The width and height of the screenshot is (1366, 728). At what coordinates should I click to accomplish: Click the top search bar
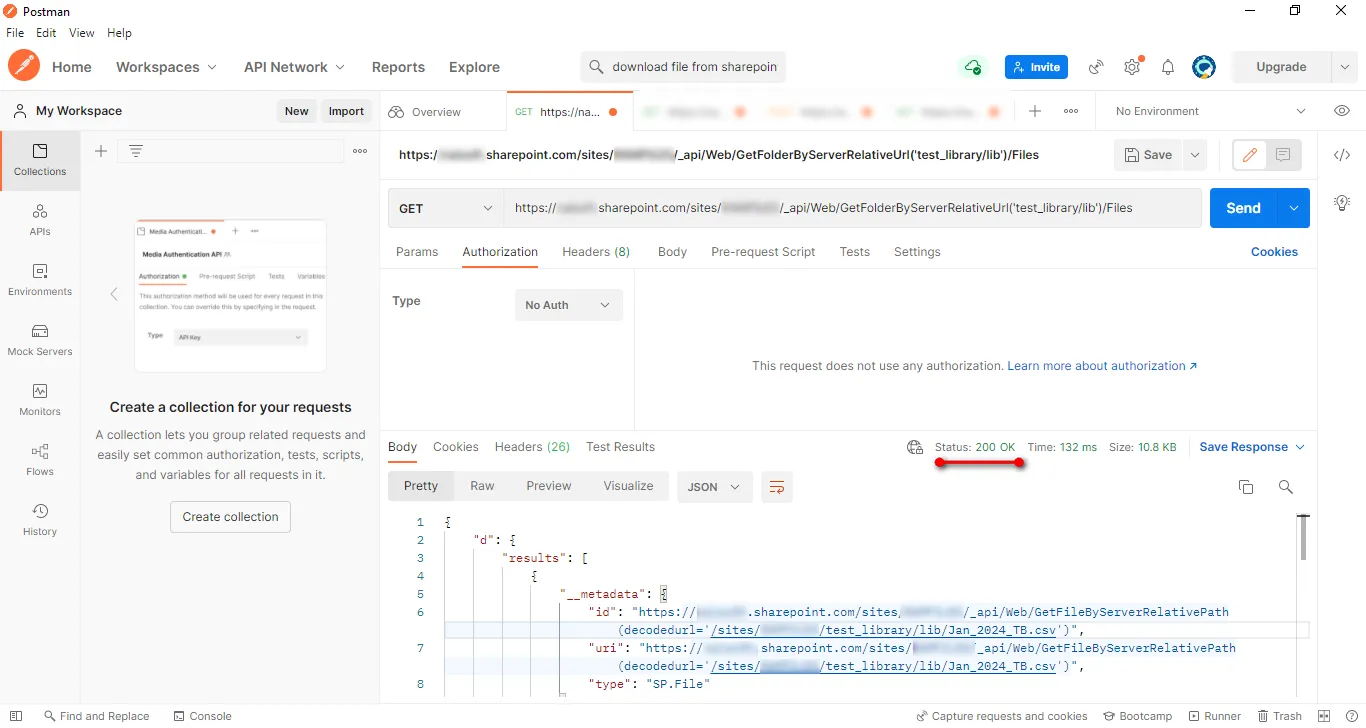(x=683, y=67)
